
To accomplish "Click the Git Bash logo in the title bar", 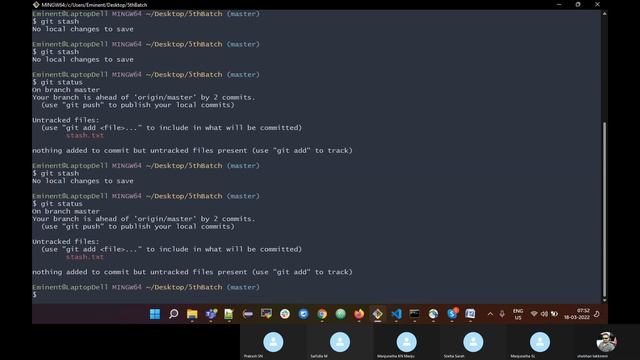I will point(36,4).
